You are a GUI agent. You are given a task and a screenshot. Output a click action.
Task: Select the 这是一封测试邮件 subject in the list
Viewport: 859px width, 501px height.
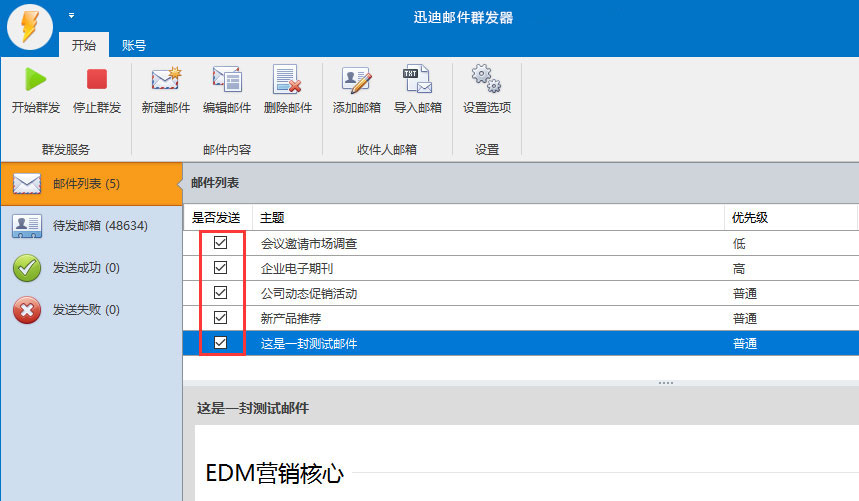pos(309,344)
